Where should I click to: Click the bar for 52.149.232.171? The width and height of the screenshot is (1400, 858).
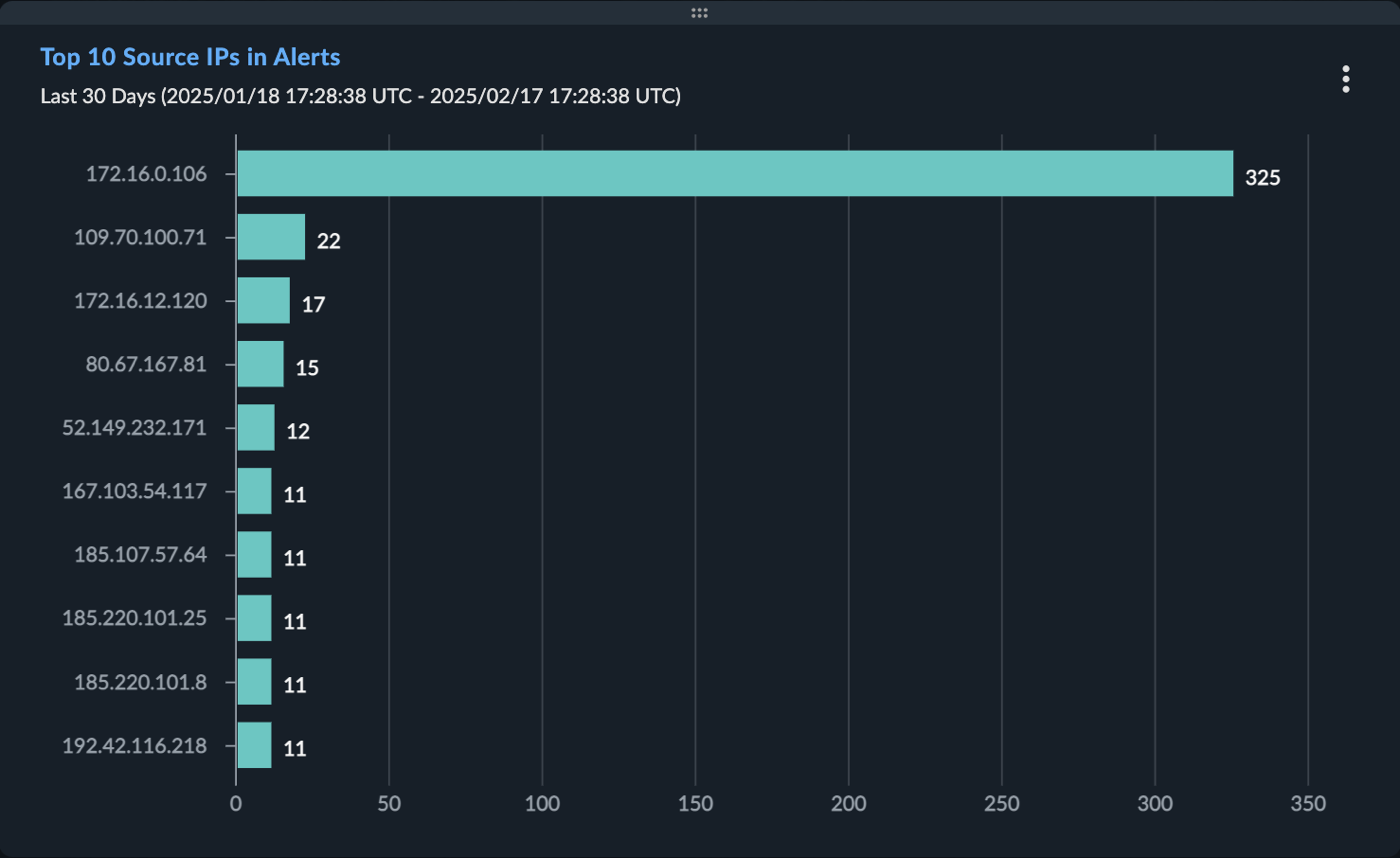click(256, 428)
